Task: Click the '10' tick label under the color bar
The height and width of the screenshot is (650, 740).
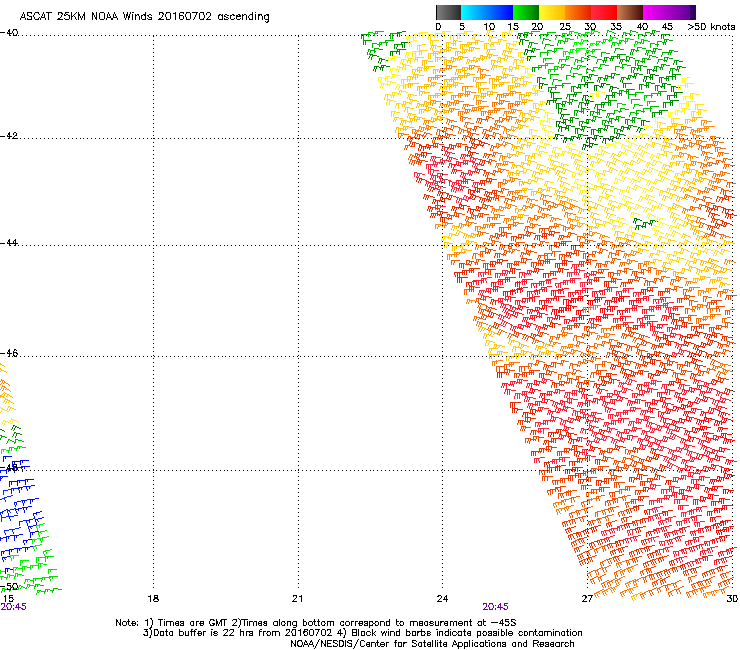Action: tap(489, 27)
